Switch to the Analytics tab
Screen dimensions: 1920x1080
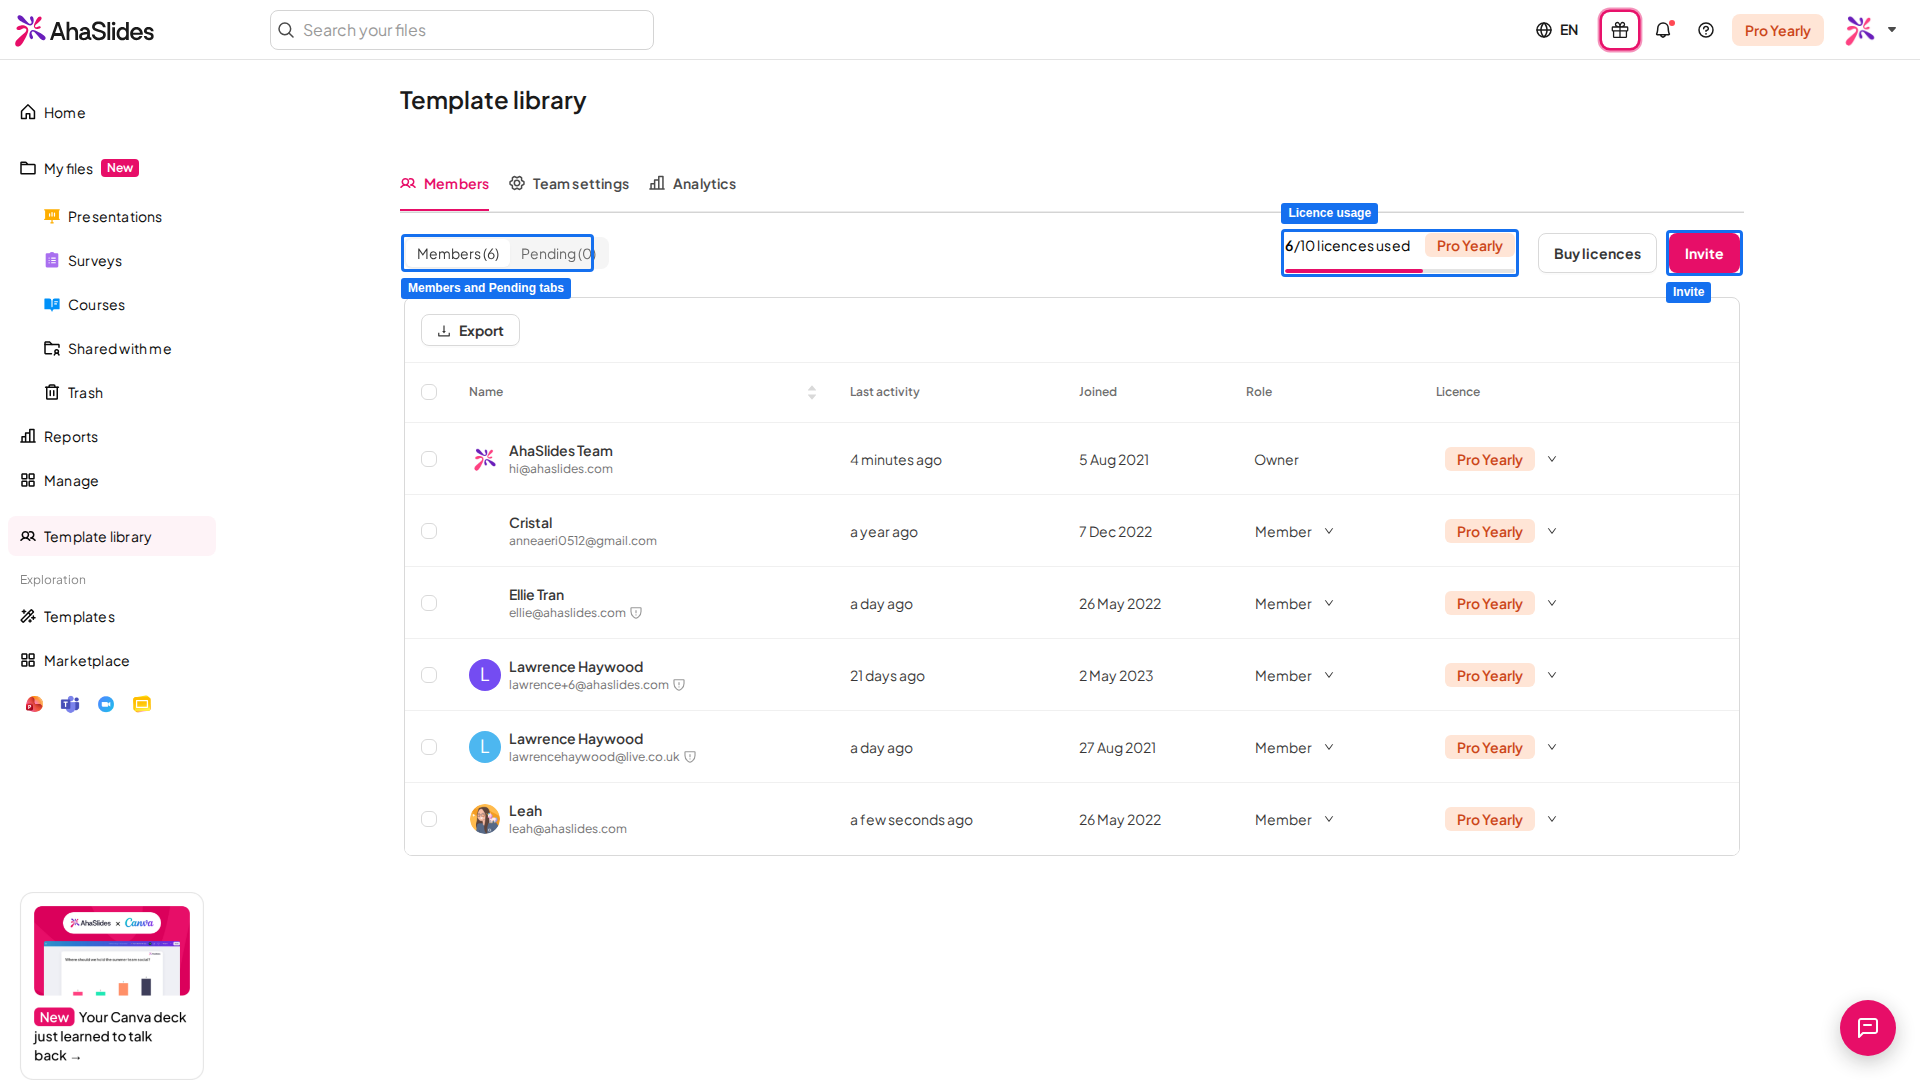(x=692, y=184)
